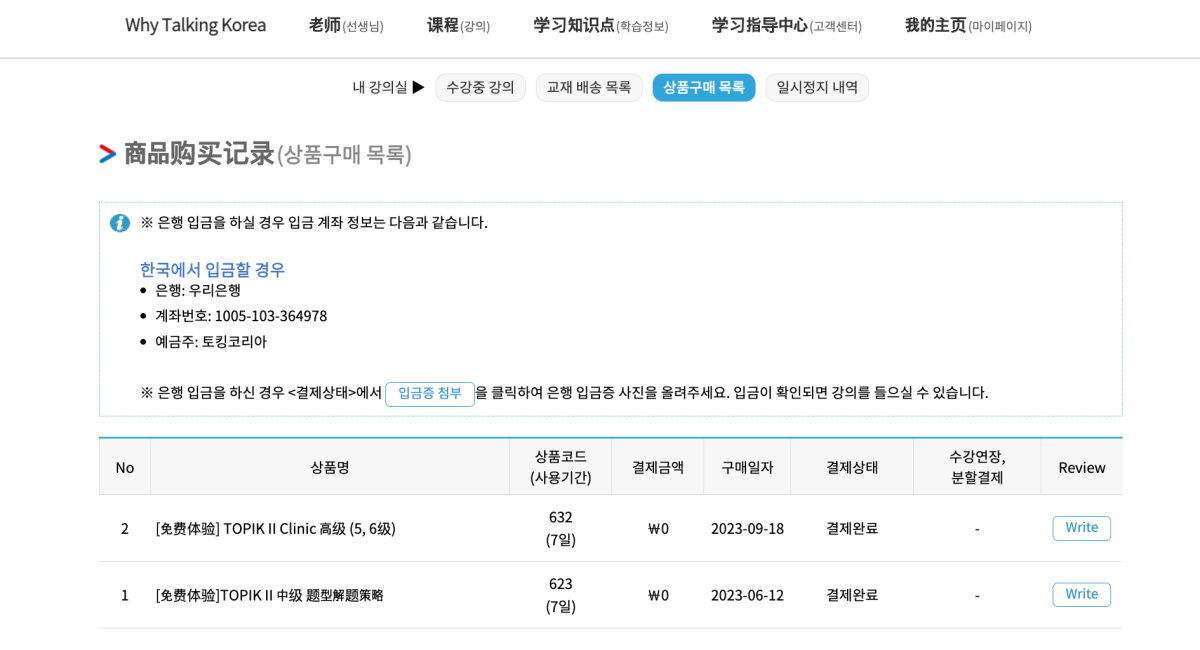Image resolution: width=1200 pixels, height=650 pixels.
Task: Open the TOPIK II 中级 题型解题策略 product name
Action: click(x=270, y=595)
